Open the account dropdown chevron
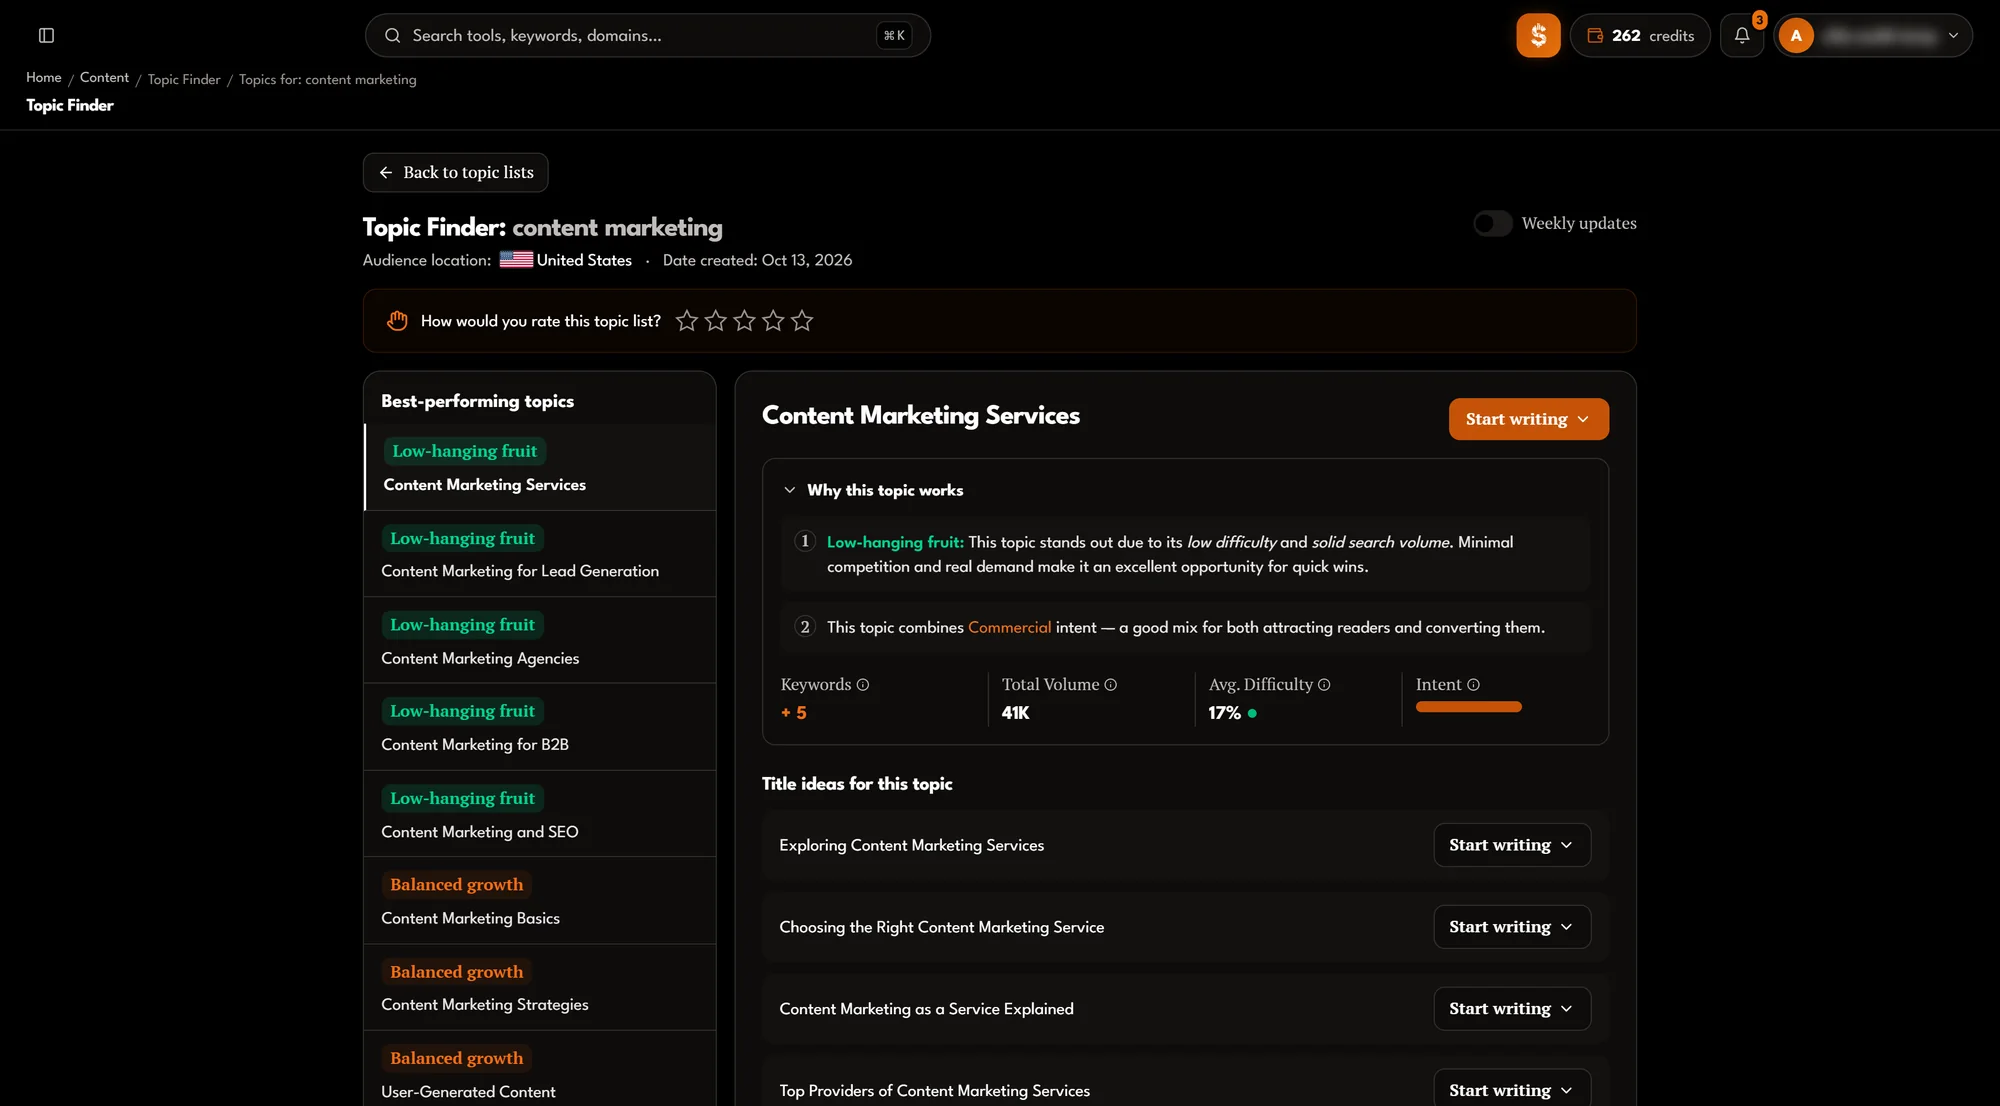2000x1106 pixels. click(1953, 35)
